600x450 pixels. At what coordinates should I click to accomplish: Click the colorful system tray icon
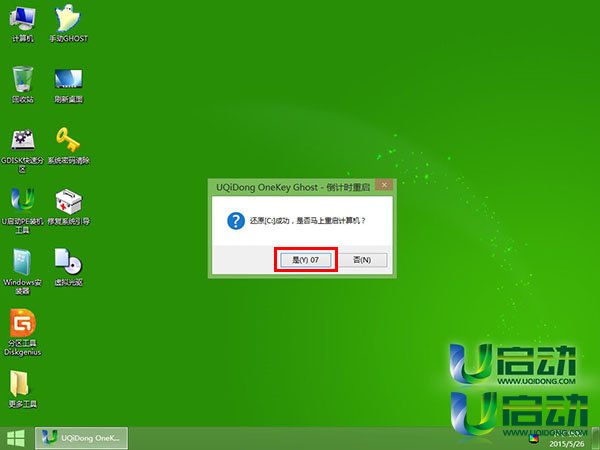click(x=533, y=437)
